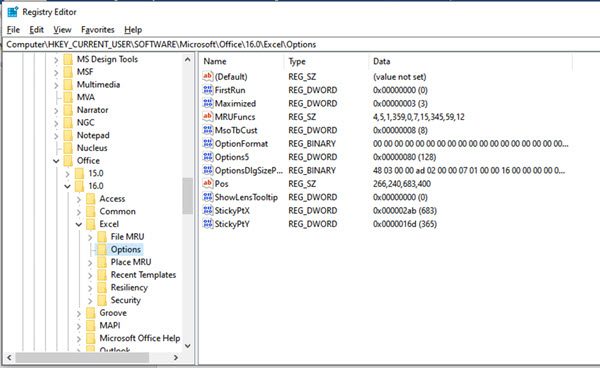Click the tree pane vertical scrollbar thumb
Viewport: 600px width, 368px height.
tap(188, 196)
